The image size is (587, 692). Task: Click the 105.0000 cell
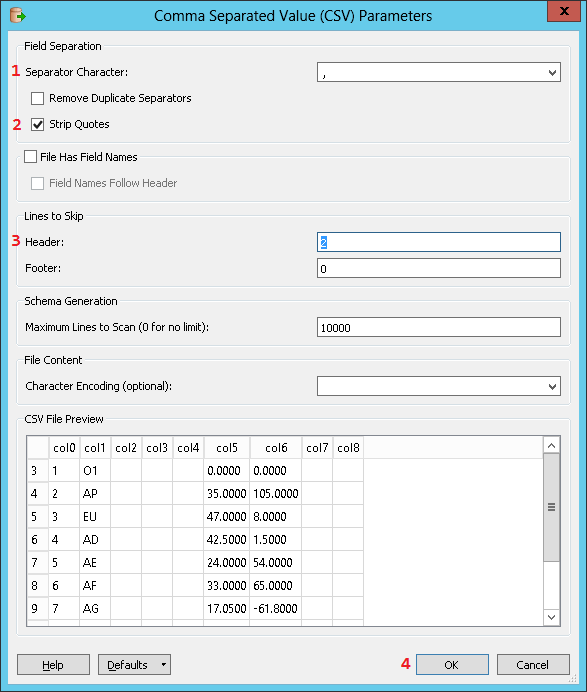click(276, 494)
